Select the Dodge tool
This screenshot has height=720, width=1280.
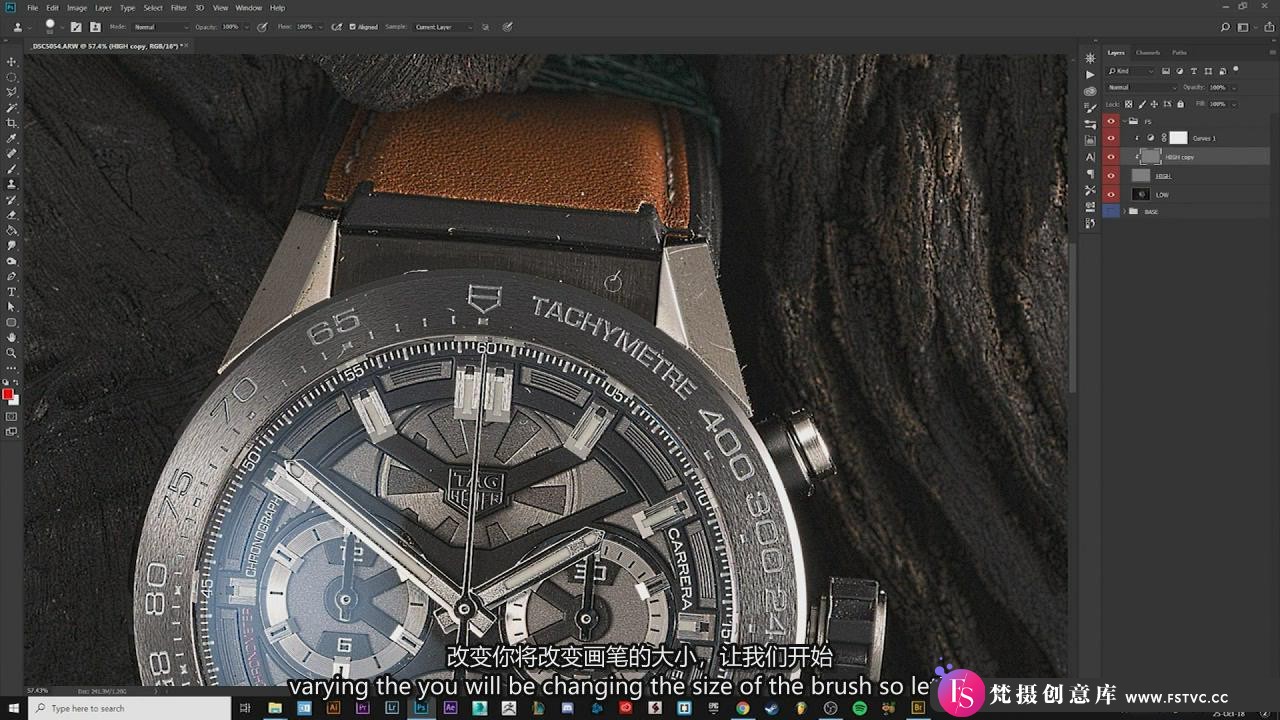pos(12,261)
